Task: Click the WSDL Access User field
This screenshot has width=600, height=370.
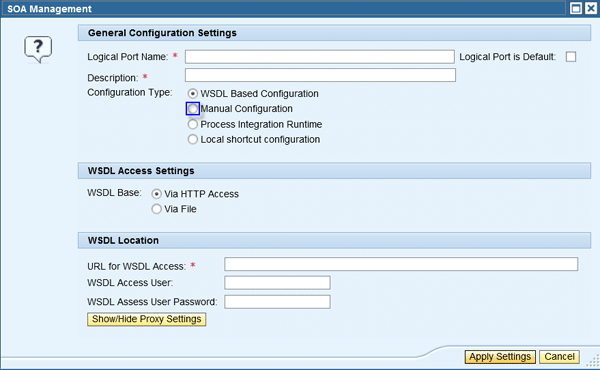Action: [x=277, y=283]
